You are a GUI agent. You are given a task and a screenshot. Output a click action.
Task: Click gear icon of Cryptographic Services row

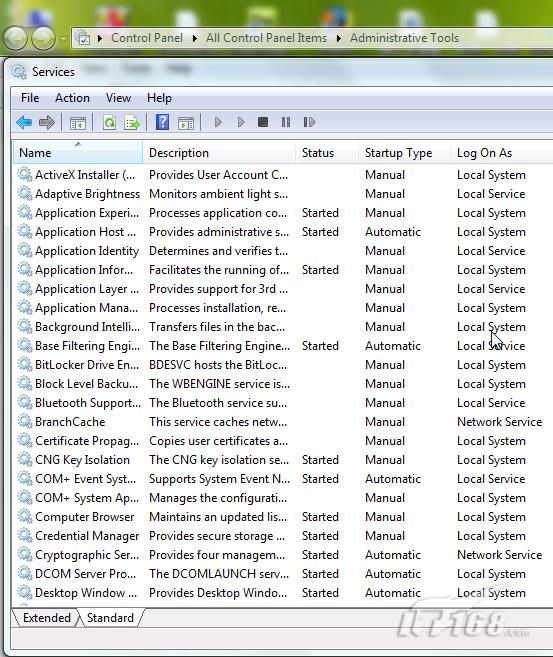pyautogui.click(x=25, y=554)
